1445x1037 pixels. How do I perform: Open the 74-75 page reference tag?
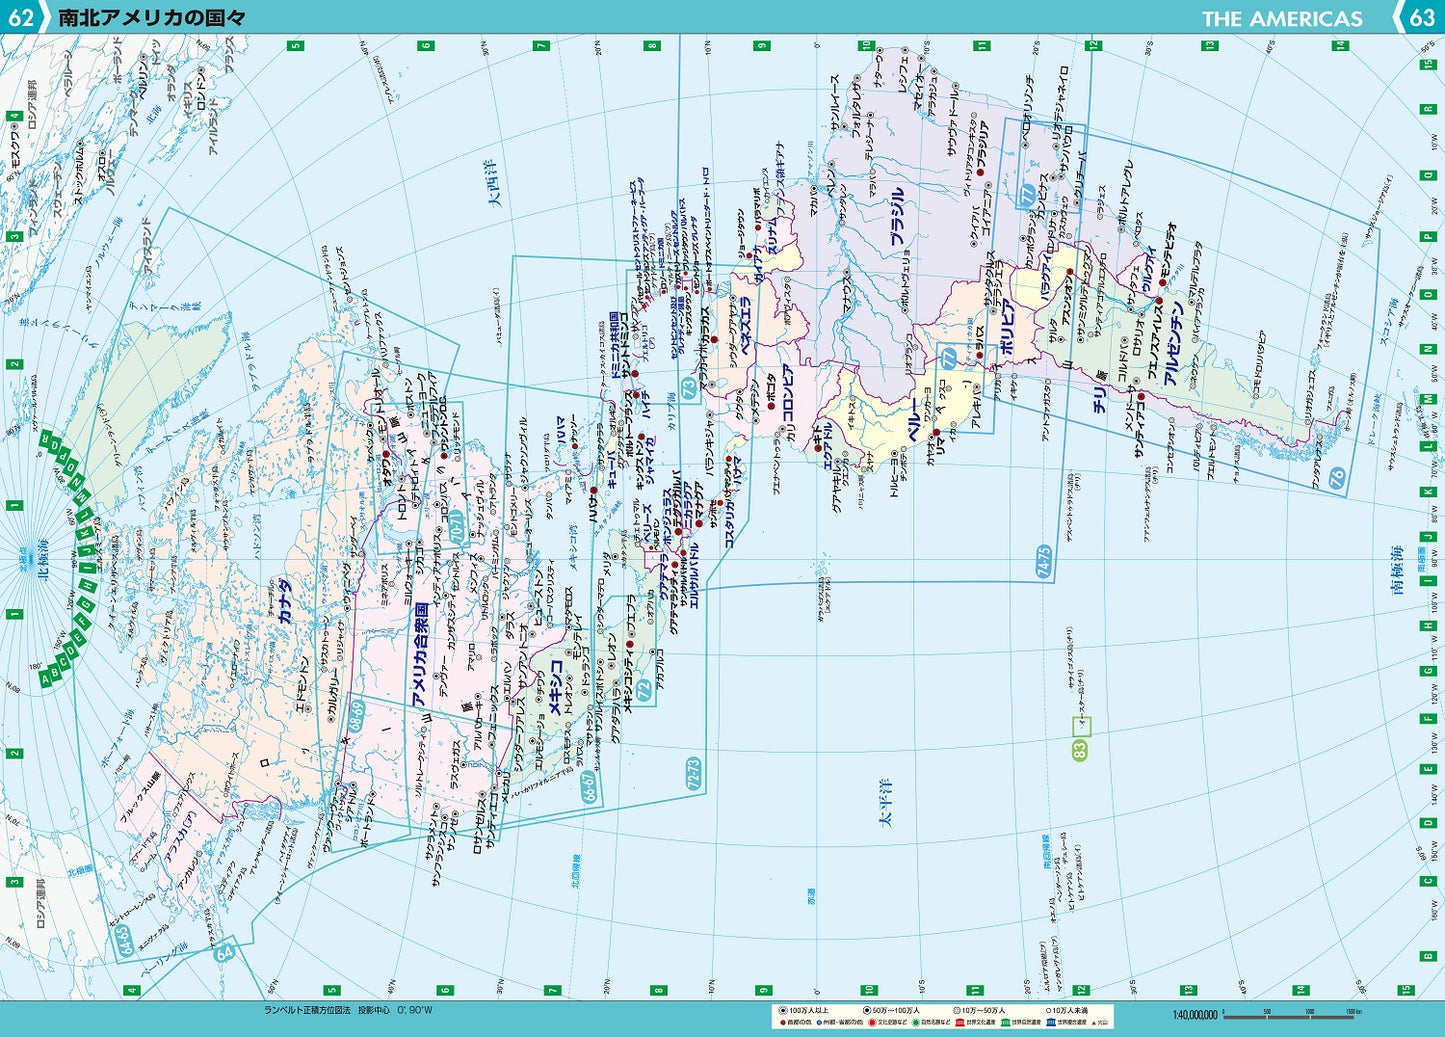coord(1044,563)
